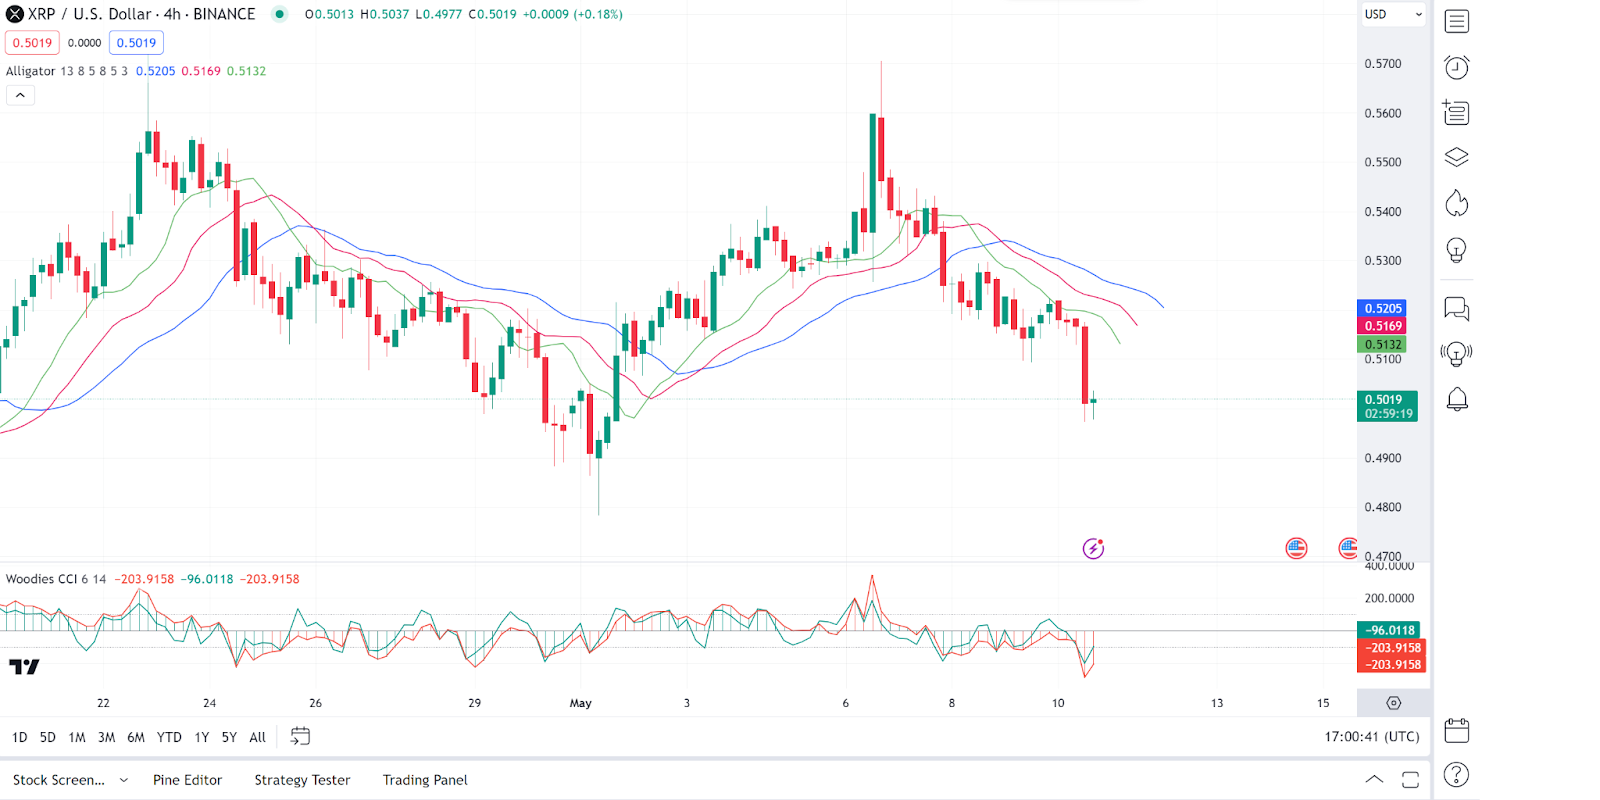Select the All time range
Screen dimensions: 1600x800
click(x=257, y=737)
